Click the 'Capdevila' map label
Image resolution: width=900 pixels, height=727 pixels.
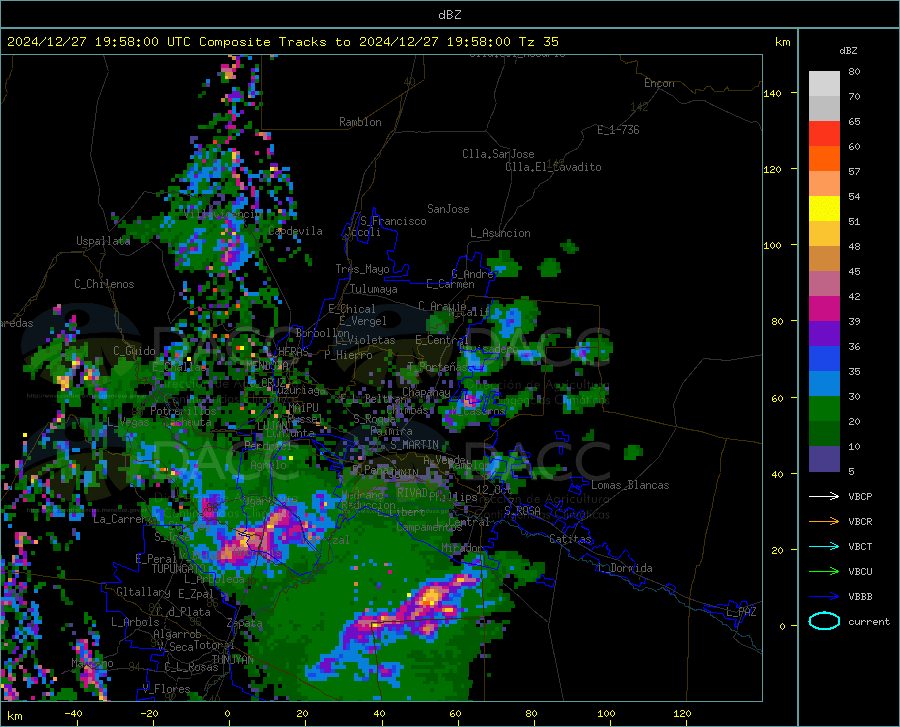coord(295,231)
